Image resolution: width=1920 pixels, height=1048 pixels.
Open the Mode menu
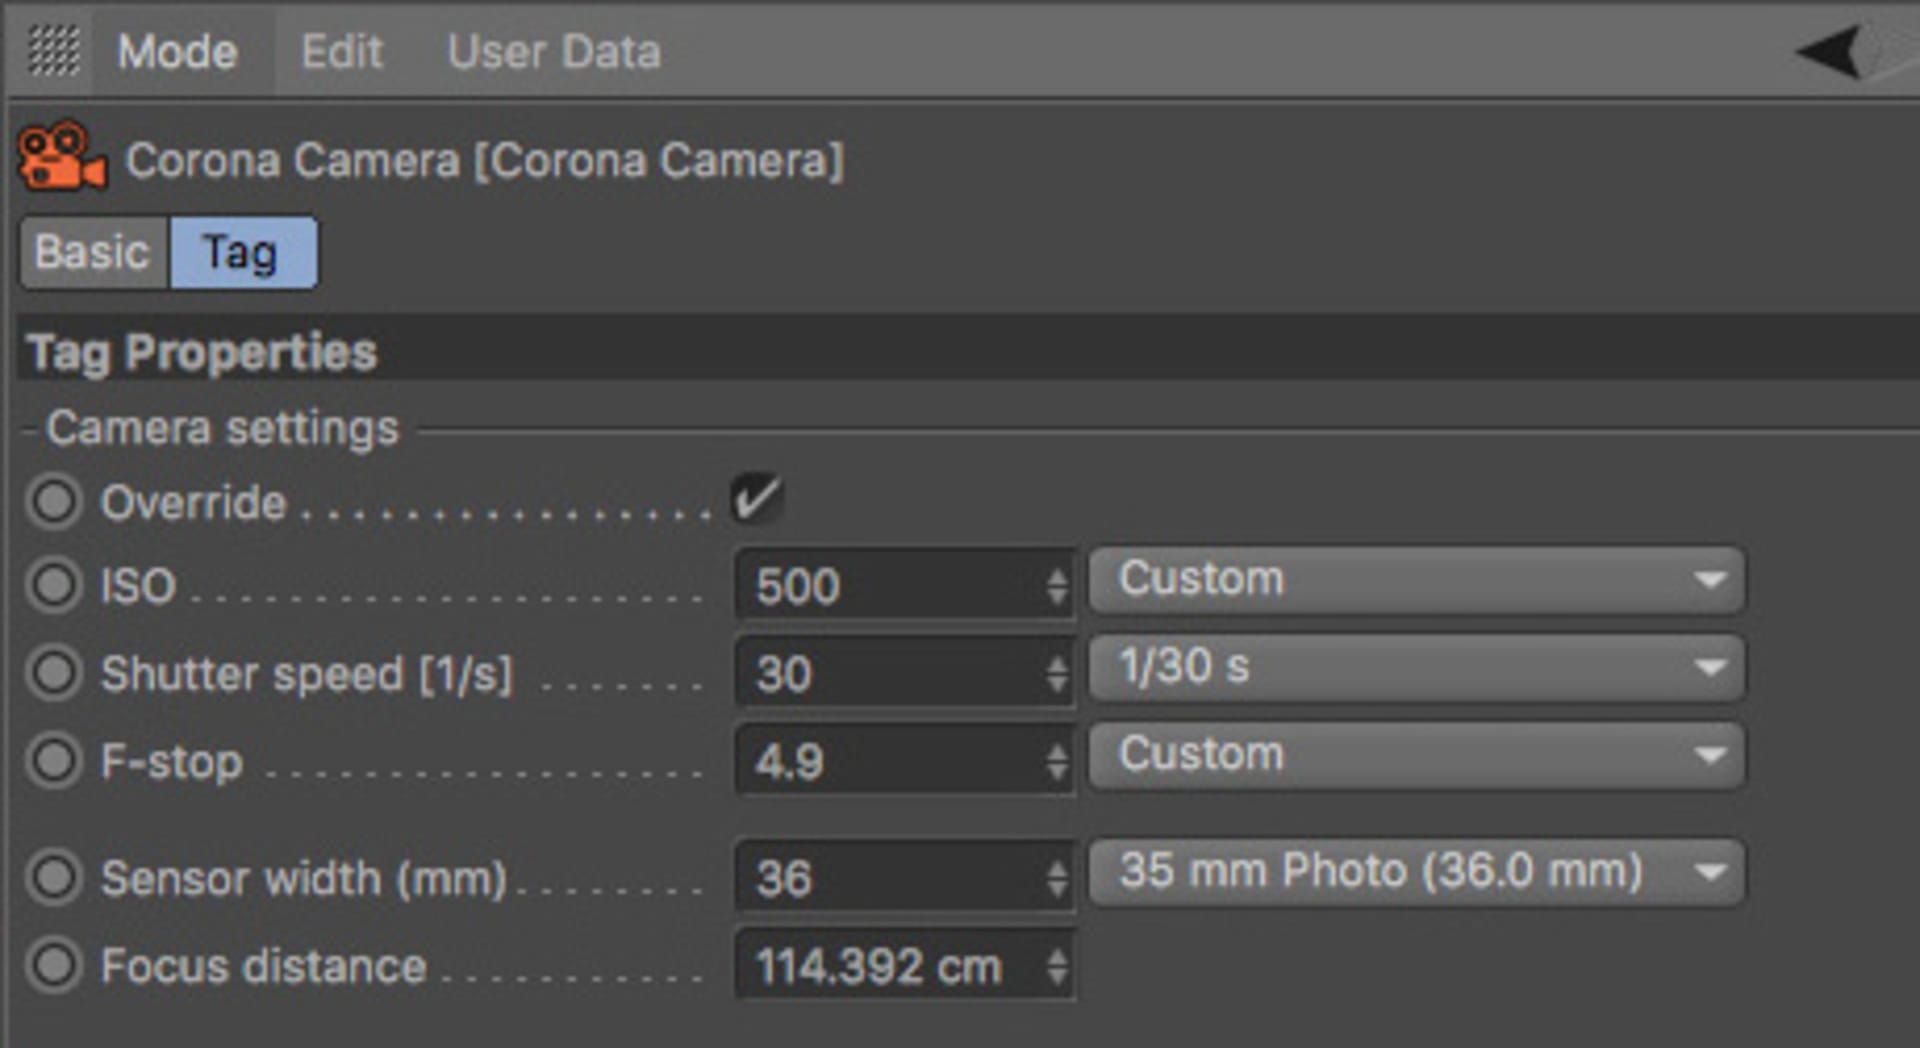point(177,52)
